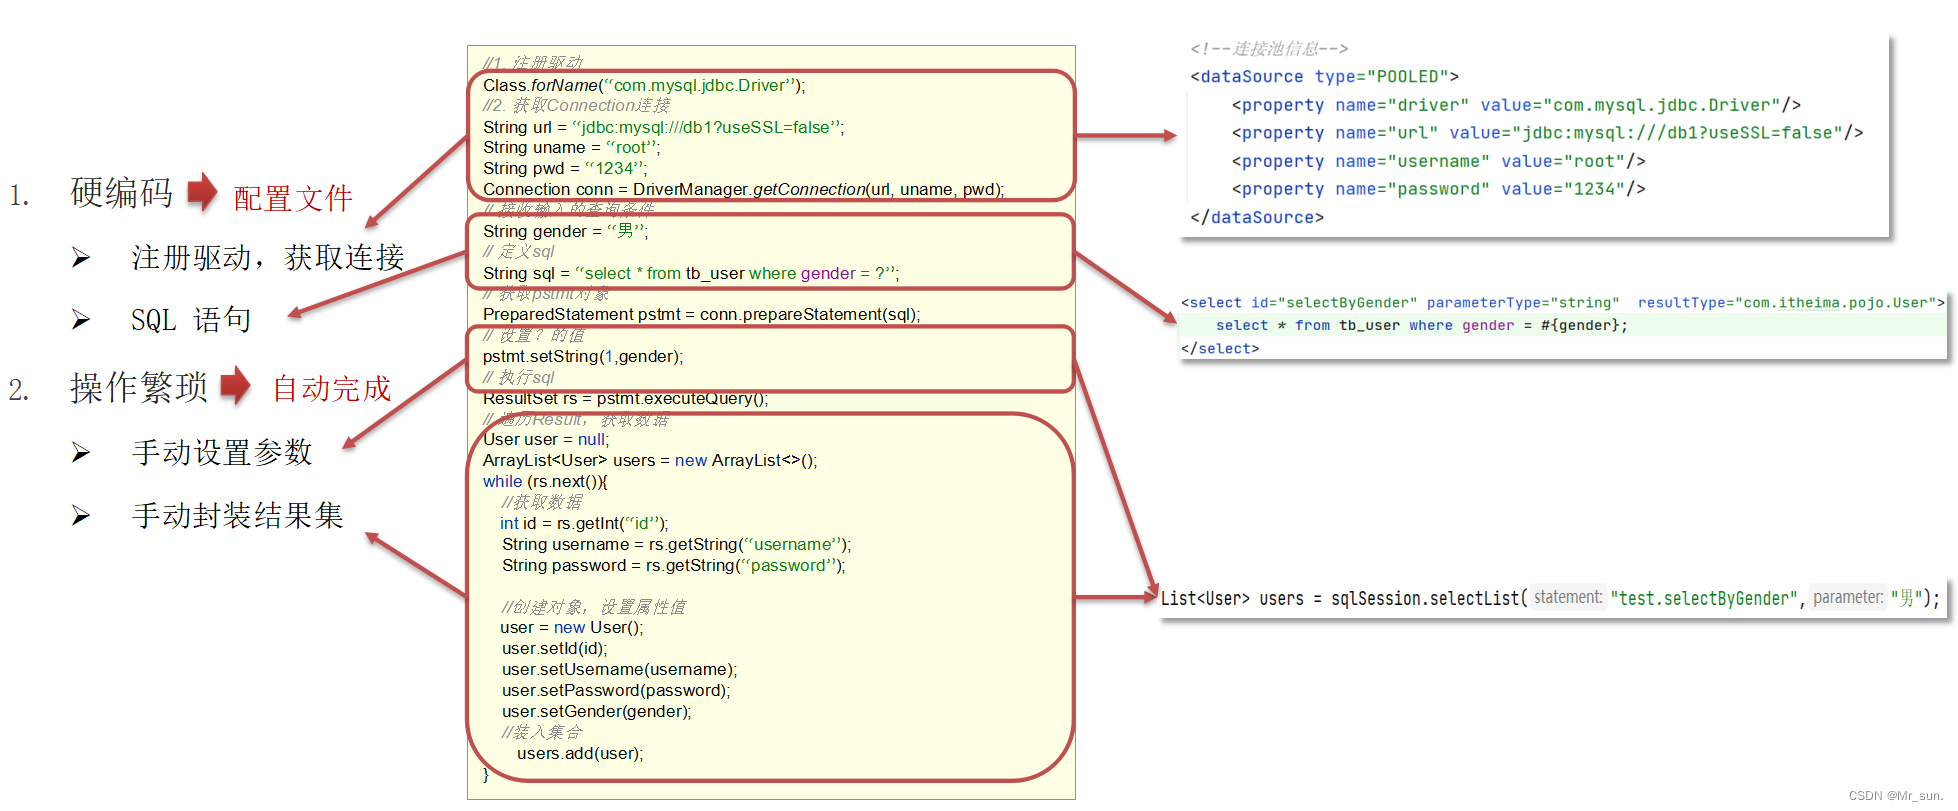This screenshot has height=811, width=1958.
Task: Click the heading '硬编码'
Action: pyautogui.click(x=121, y=193)
